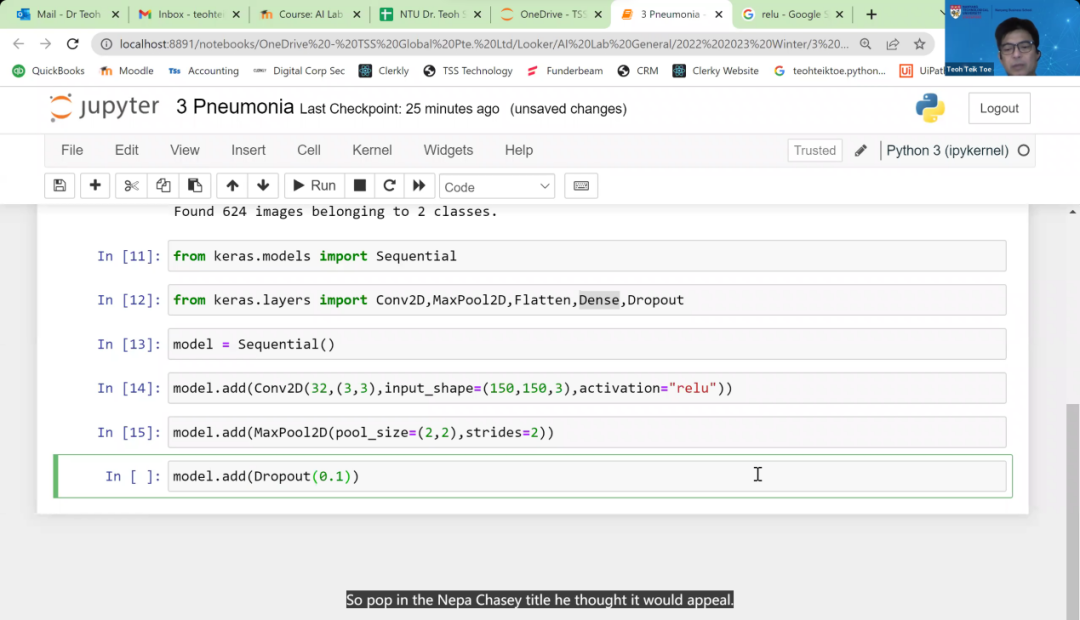The height and width of the screenshot is (620, 1080).
Task: Click the share page icon in address bar
Action: click(x=893, y=44)
